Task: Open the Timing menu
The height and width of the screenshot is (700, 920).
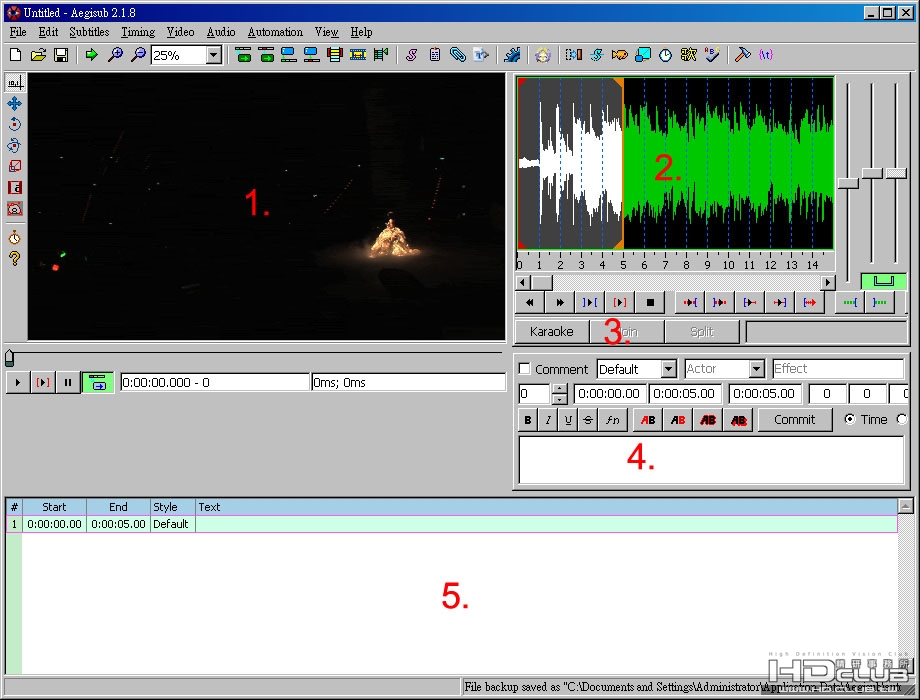Action: tap(138, 32)
